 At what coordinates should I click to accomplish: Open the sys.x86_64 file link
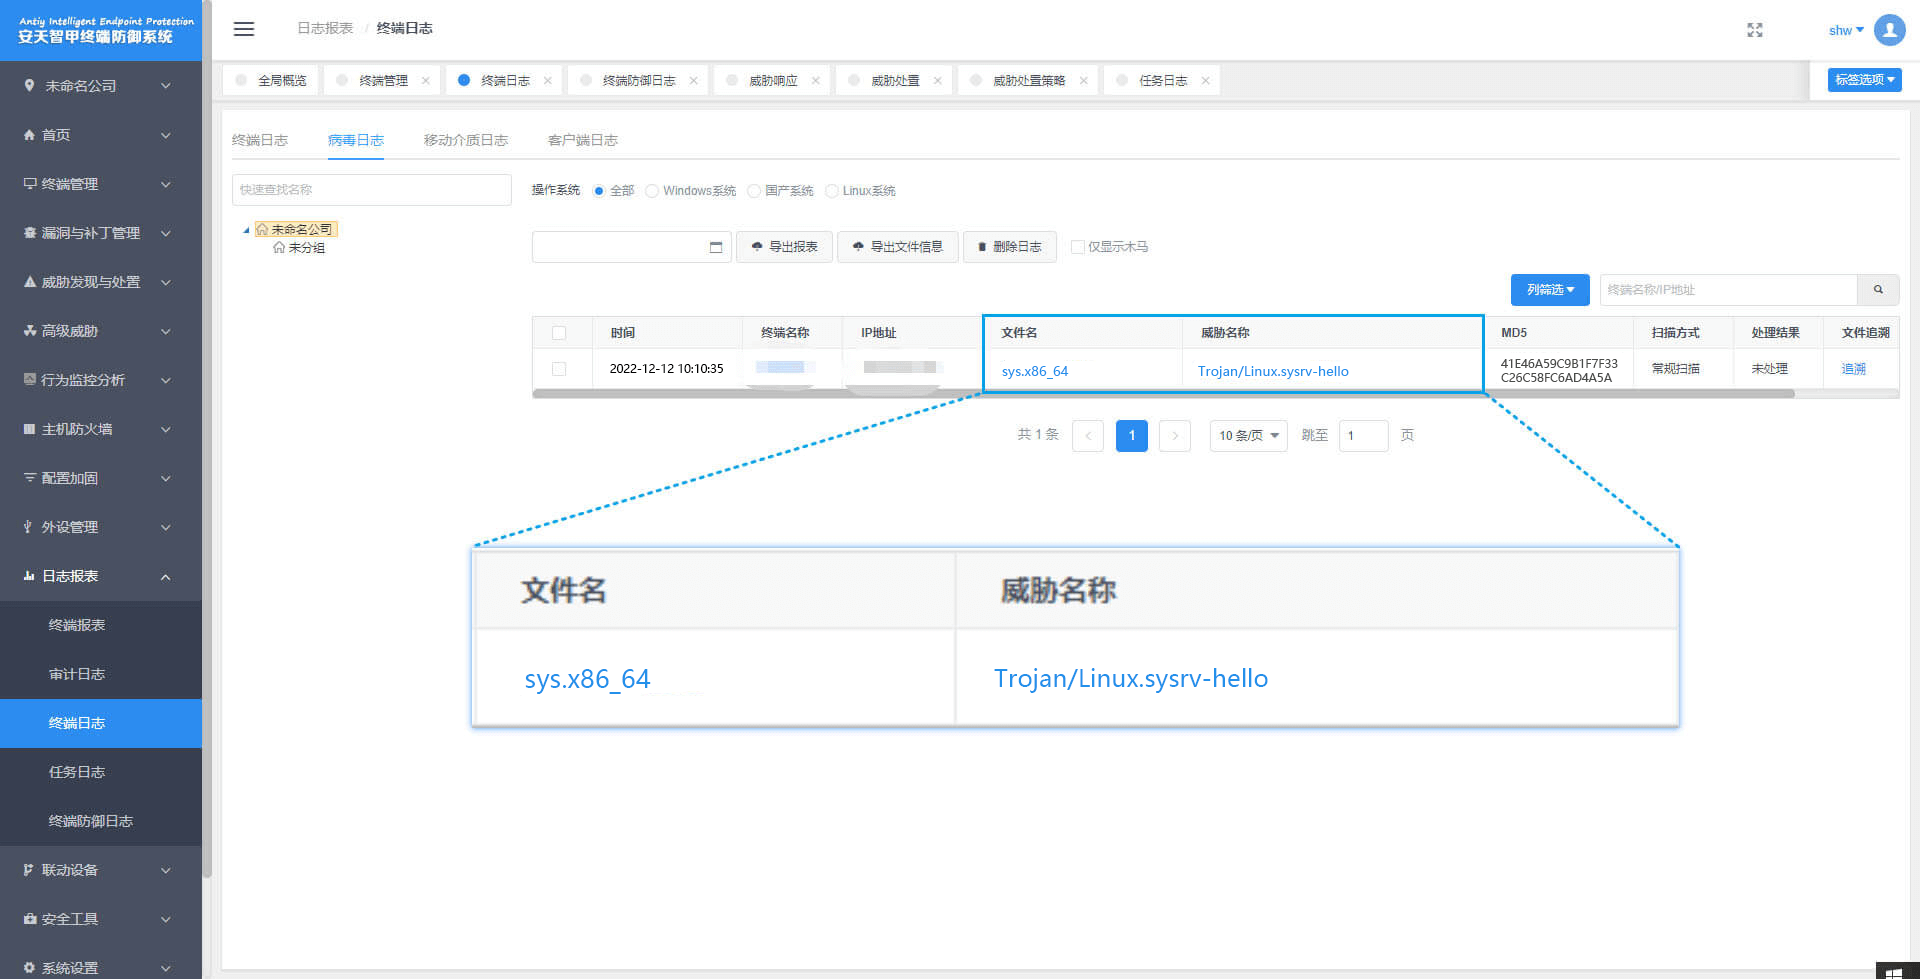click(1035, 371)
